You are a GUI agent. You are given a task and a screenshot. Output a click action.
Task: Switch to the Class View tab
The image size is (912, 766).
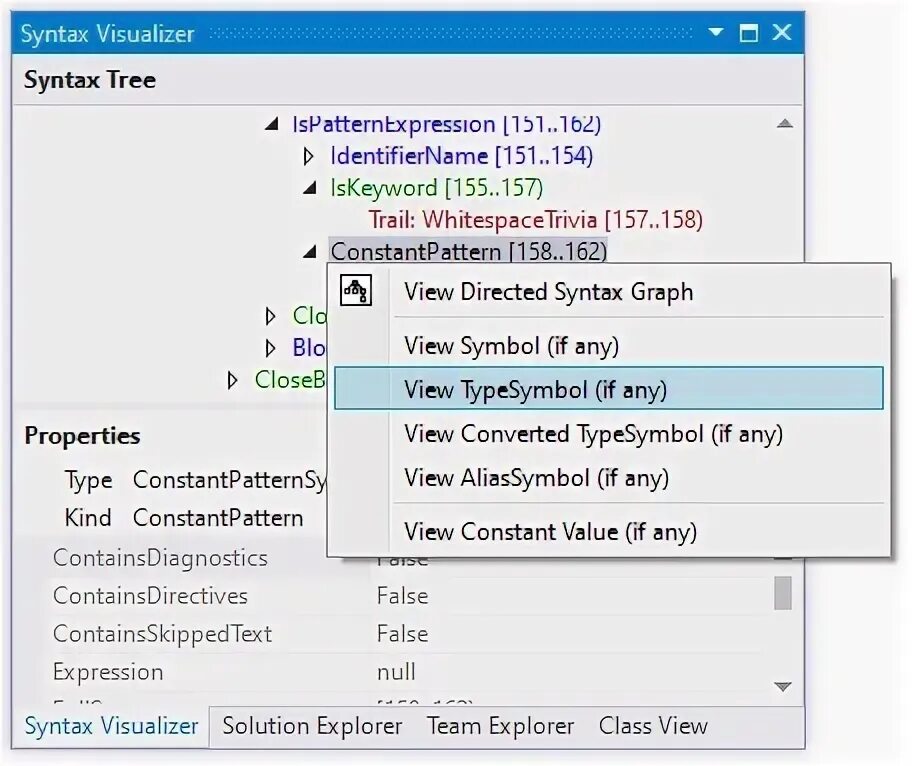pyautogui.click(x=653, y=726)
